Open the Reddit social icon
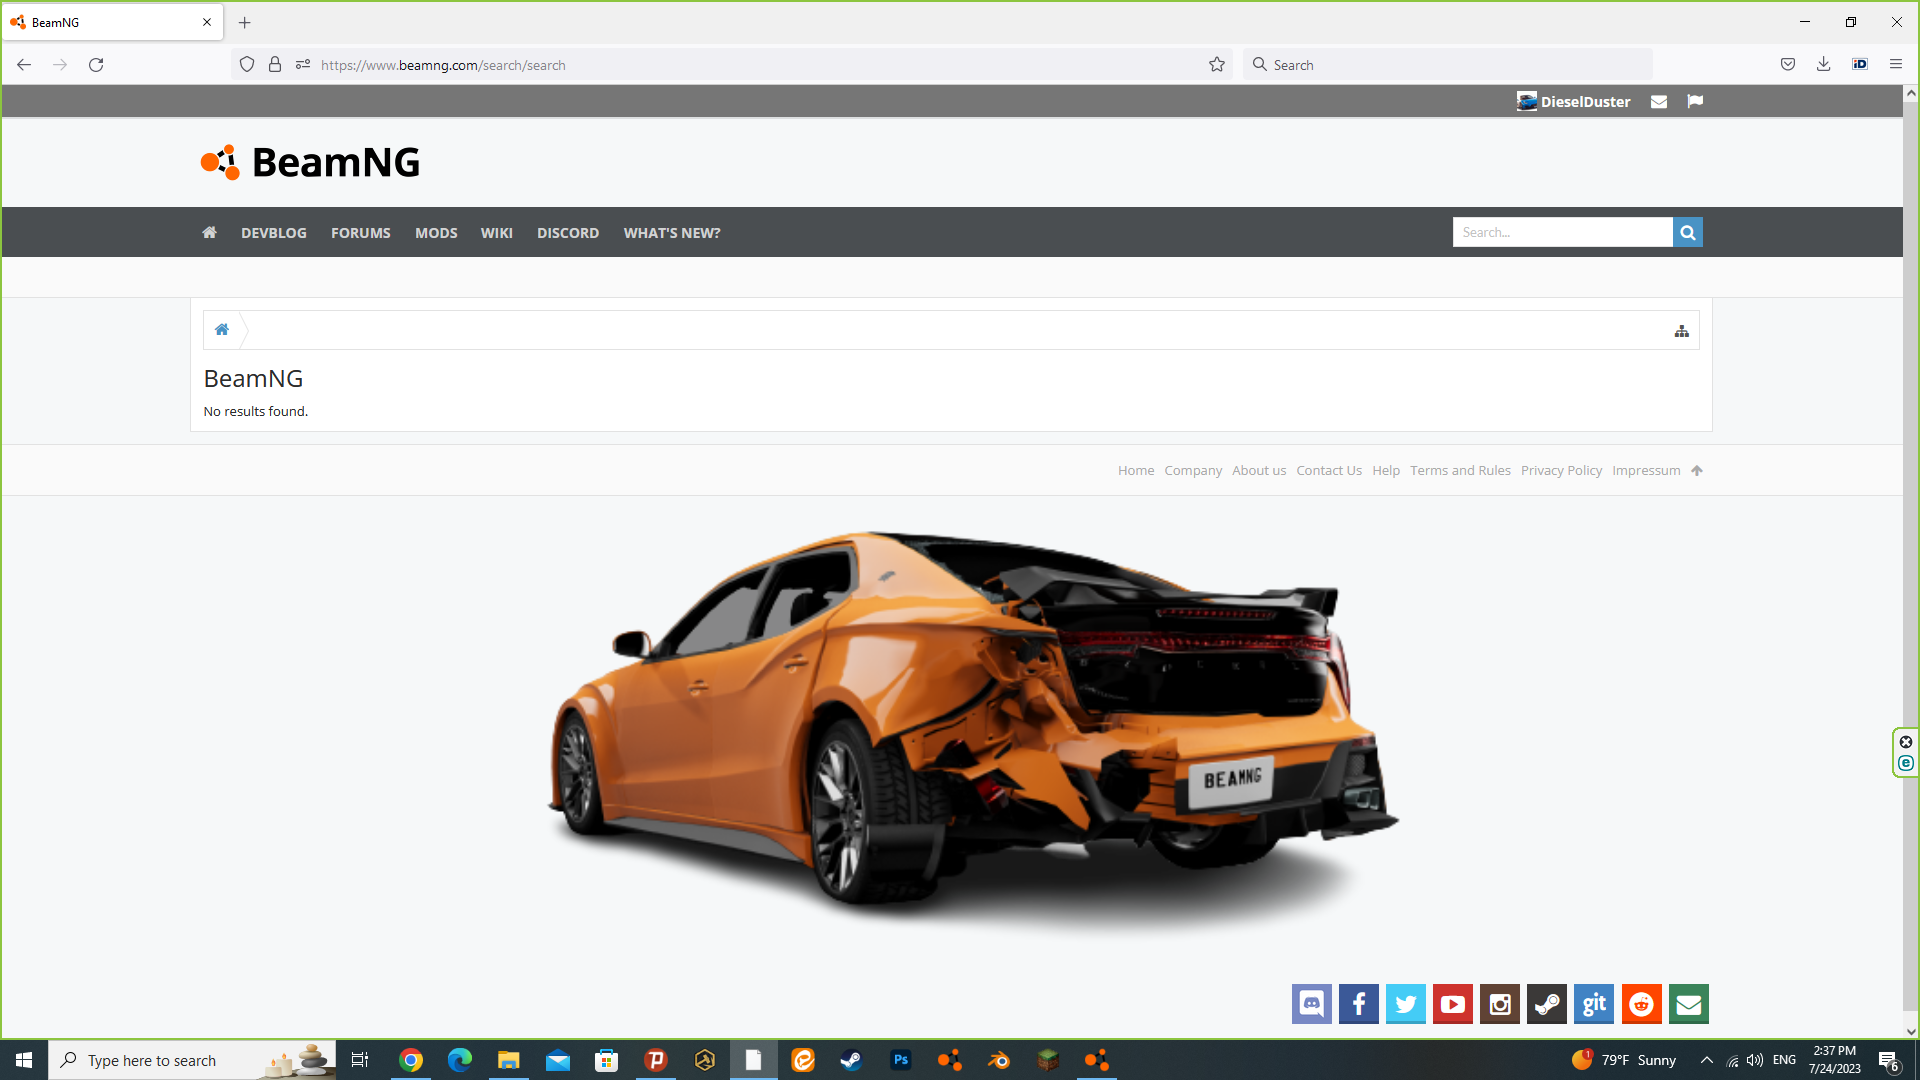The height and width of the screenshot is (1080, 1920). [1641, 1004]
